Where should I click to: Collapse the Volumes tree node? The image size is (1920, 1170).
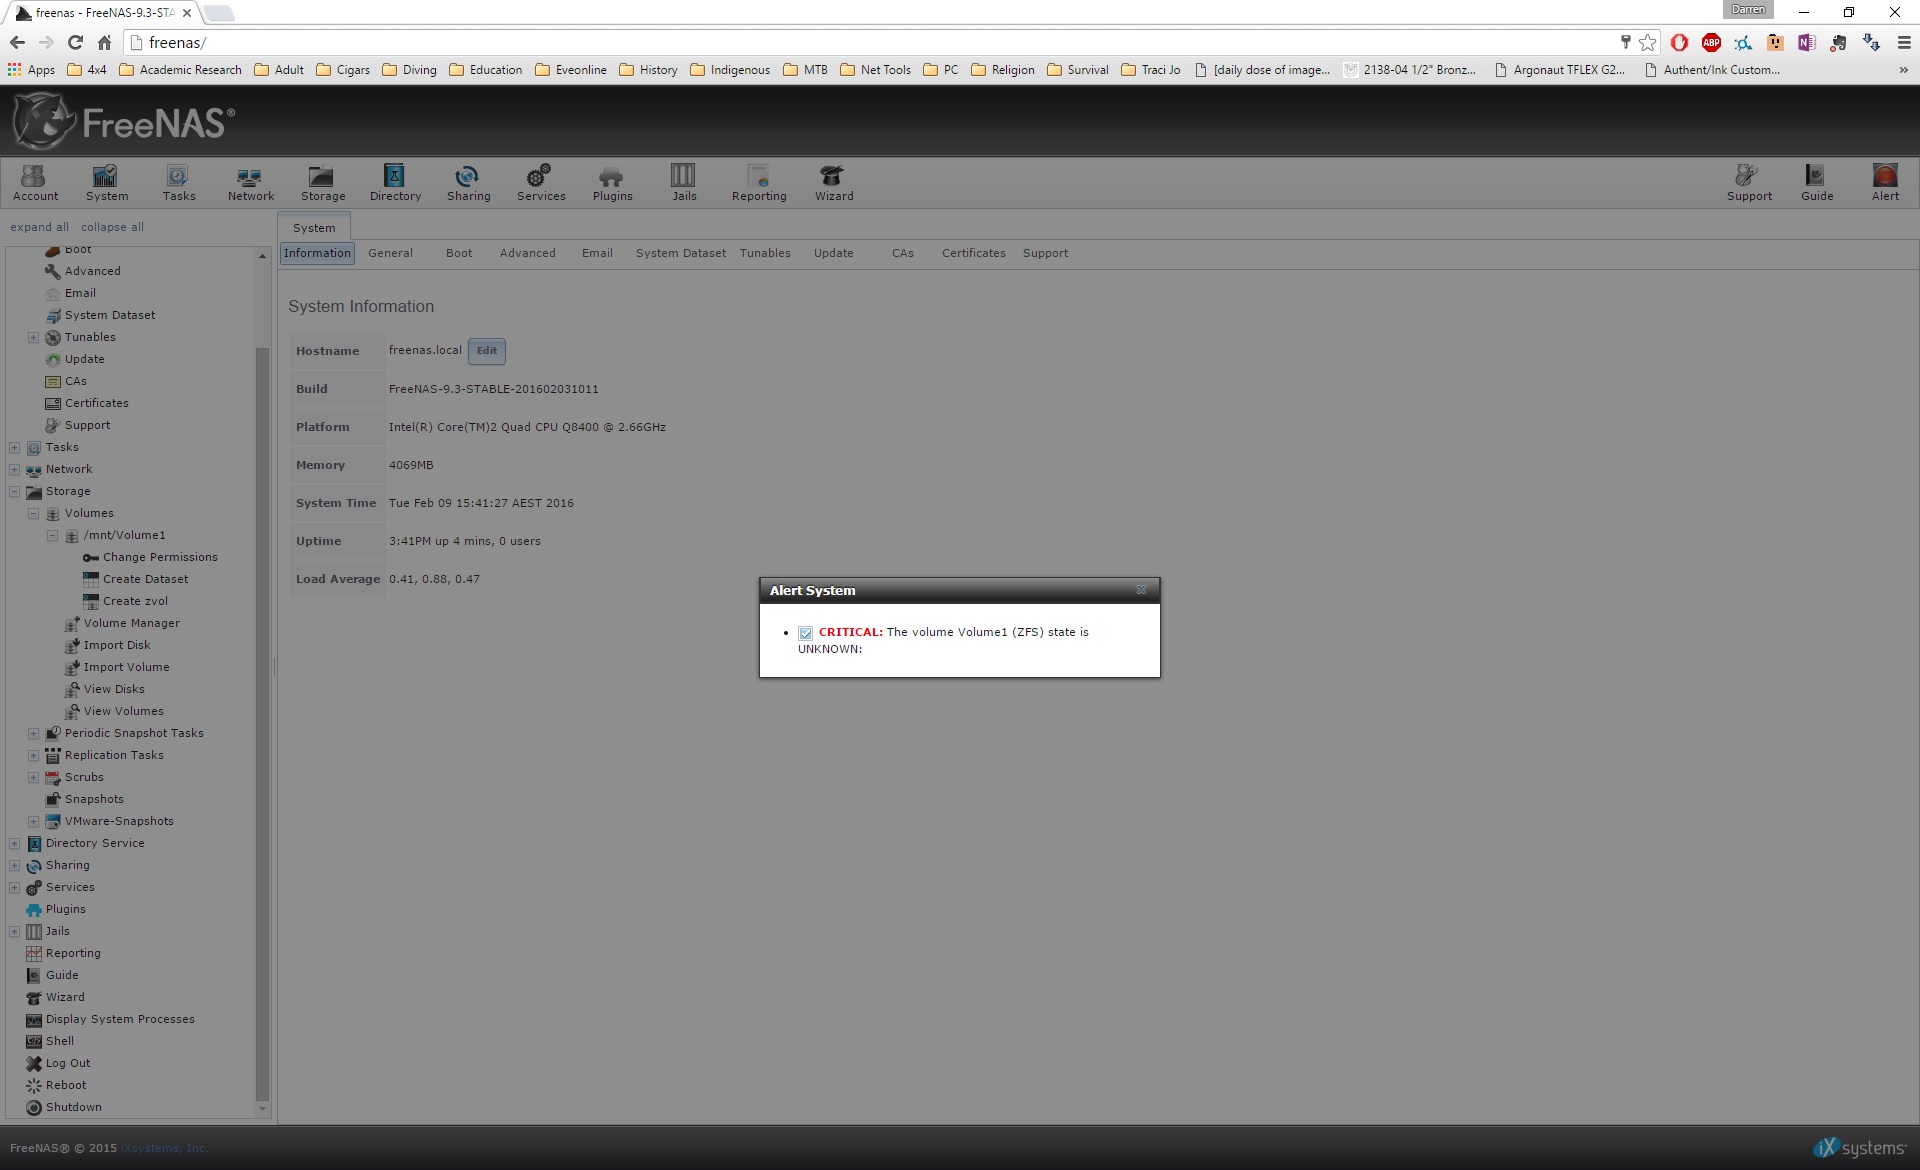tap(33, 513)
